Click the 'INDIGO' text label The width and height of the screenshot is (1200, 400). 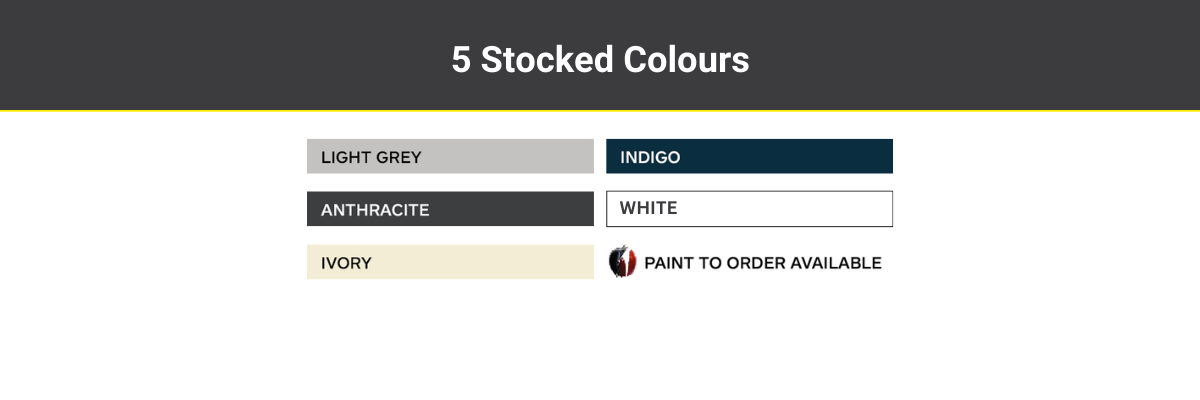650,157
